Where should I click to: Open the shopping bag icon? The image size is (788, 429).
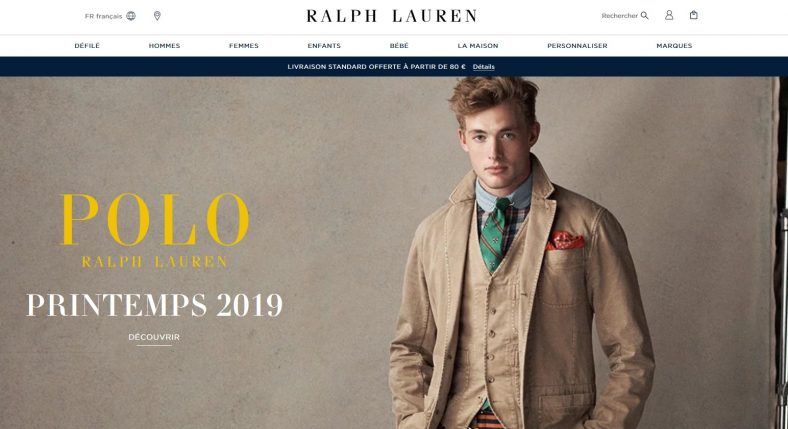(694, 15)
